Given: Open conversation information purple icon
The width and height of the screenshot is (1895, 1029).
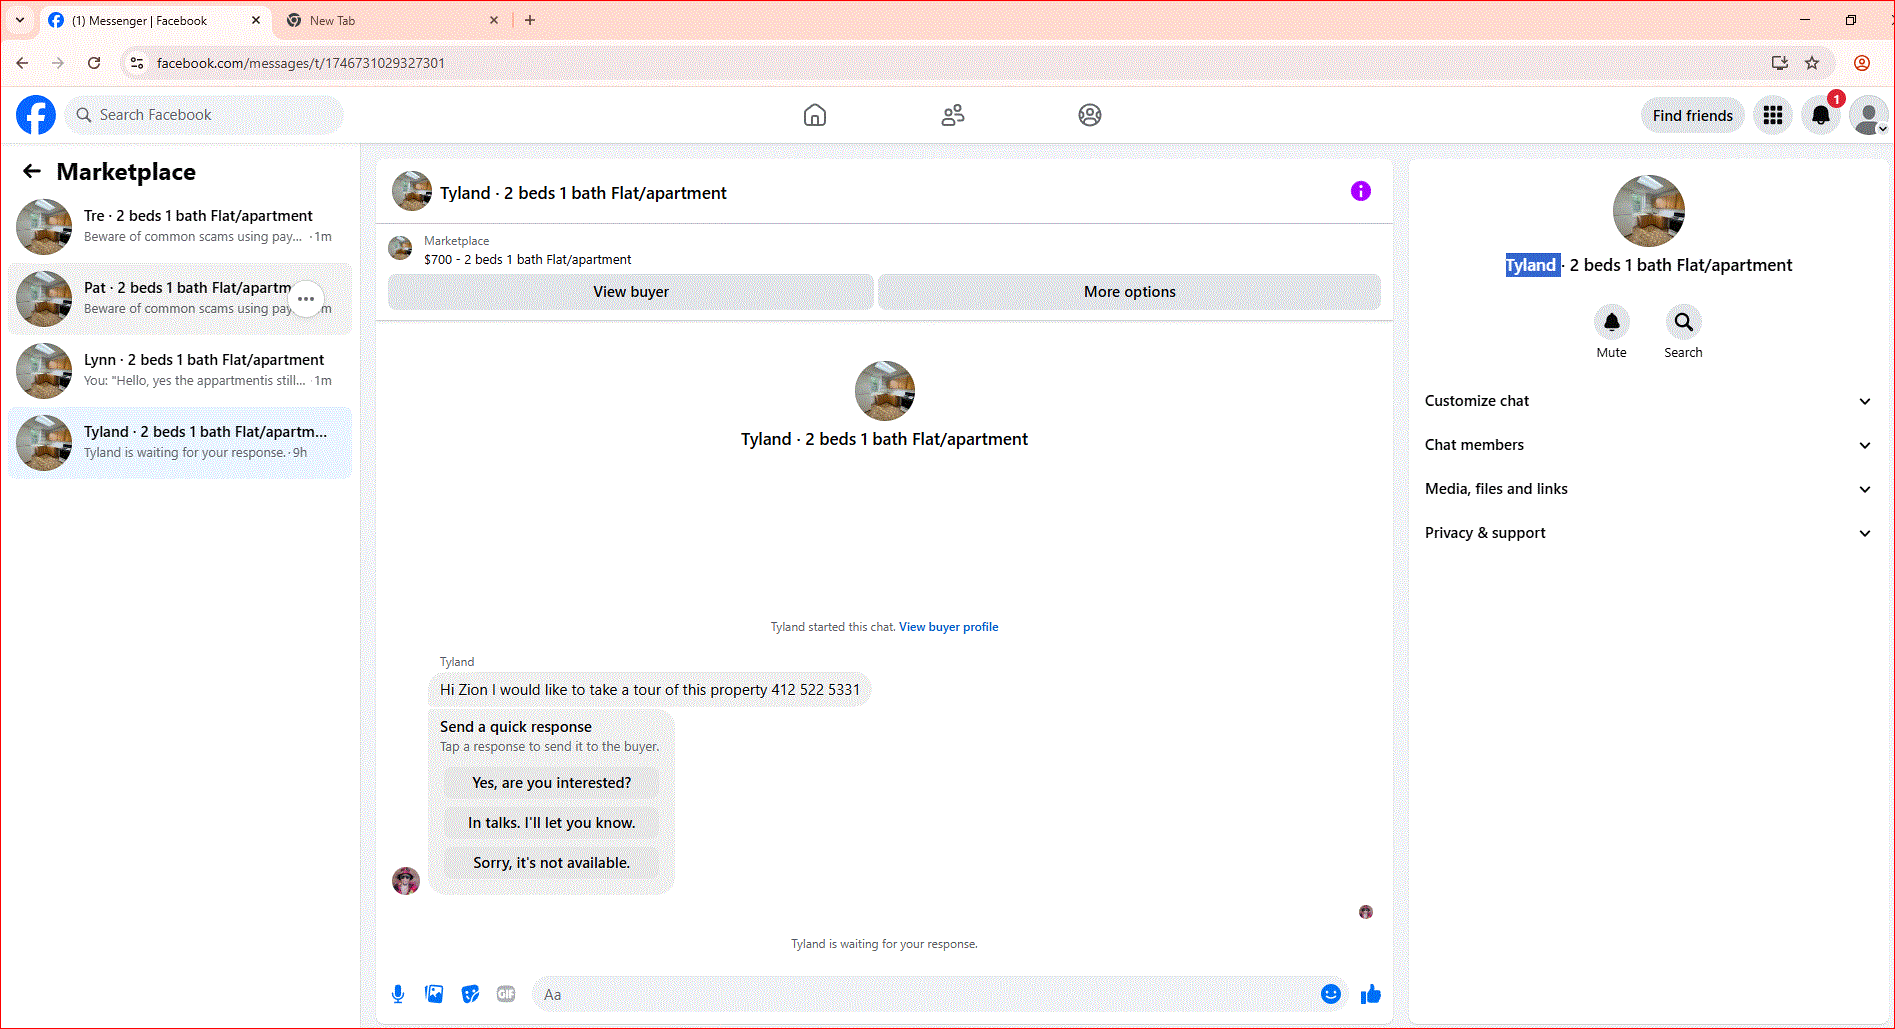Looking at the screenshot, I should click(x=1361, y=191).
